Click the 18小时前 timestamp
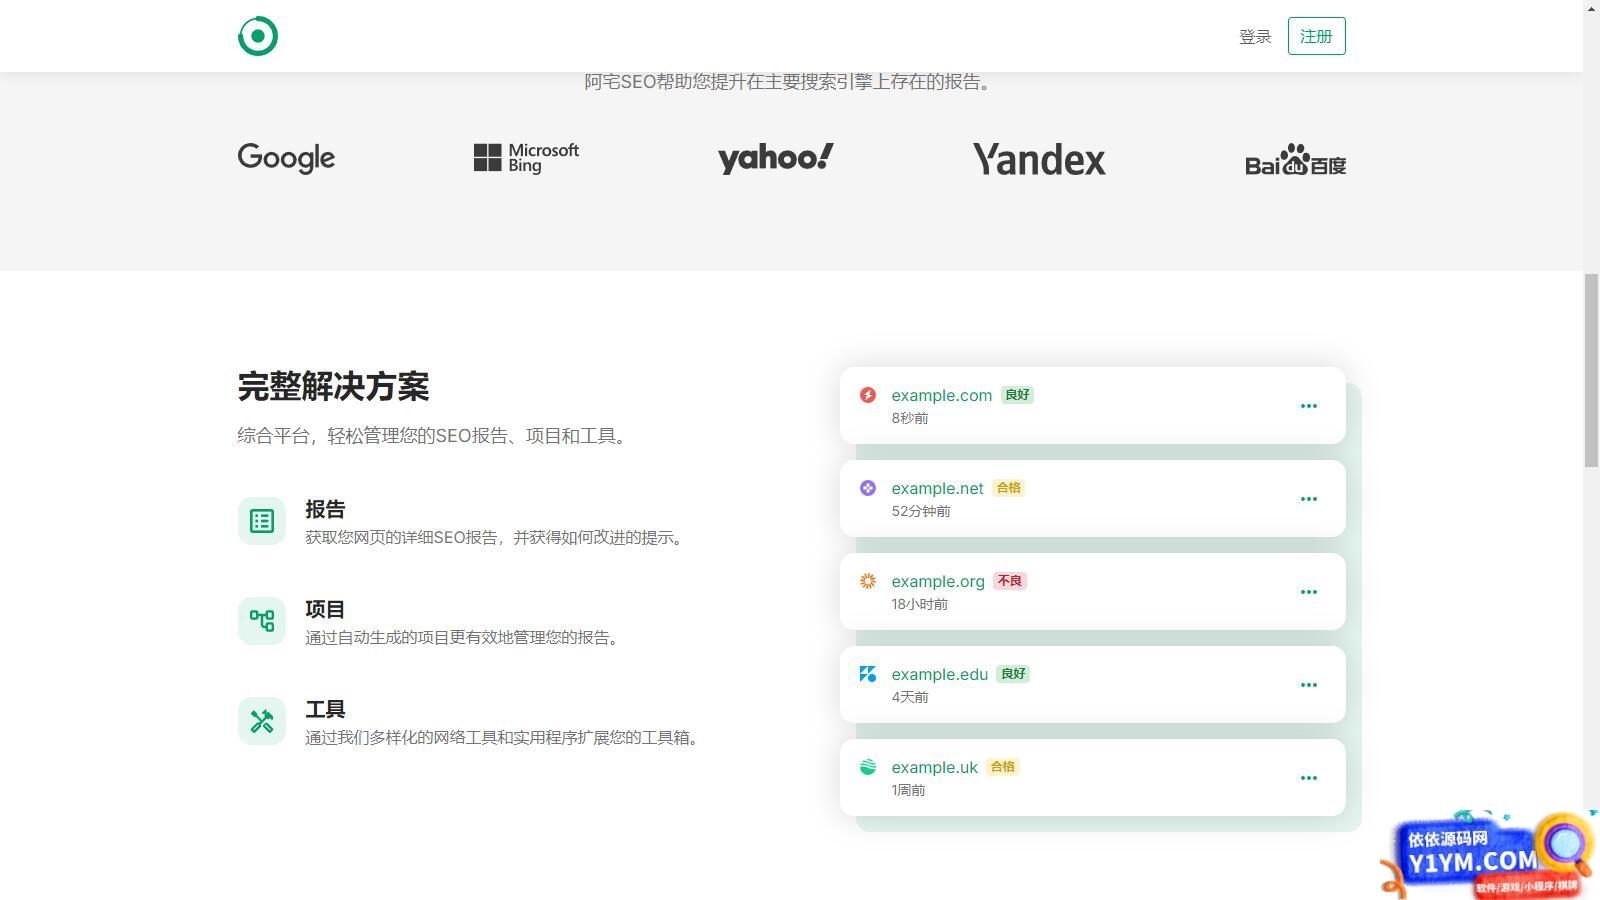The width and height of the screenshot is (1600, 900). [x=920, y=604]
